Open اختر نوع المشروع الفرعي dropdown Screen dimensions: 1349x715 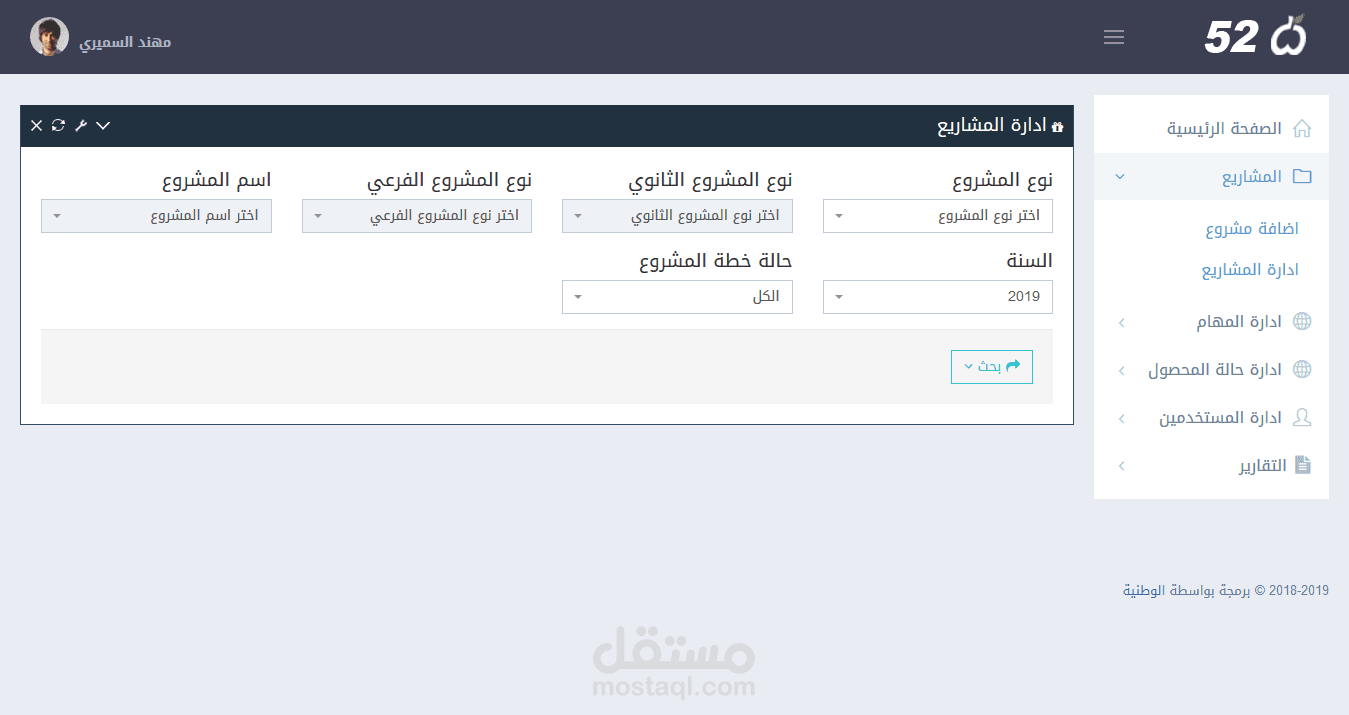click(x=417, y=216)
